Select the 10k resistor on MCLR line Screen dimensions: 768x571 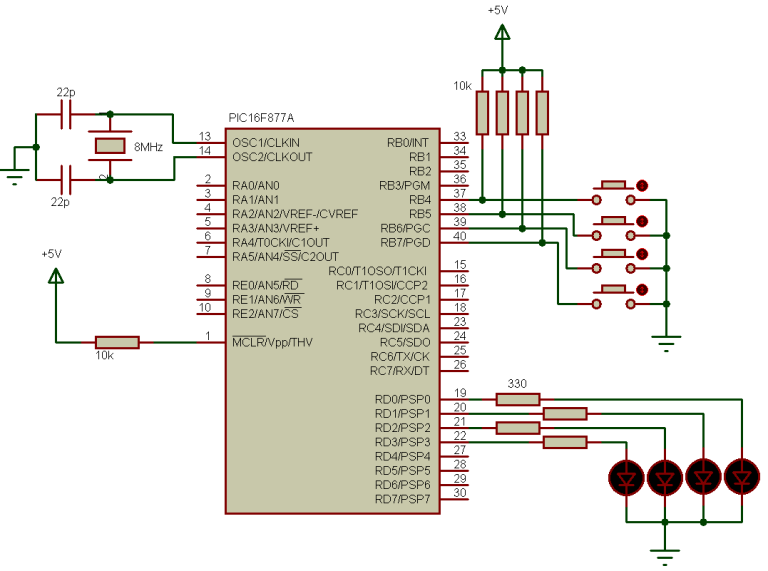(x=117, y=342)
